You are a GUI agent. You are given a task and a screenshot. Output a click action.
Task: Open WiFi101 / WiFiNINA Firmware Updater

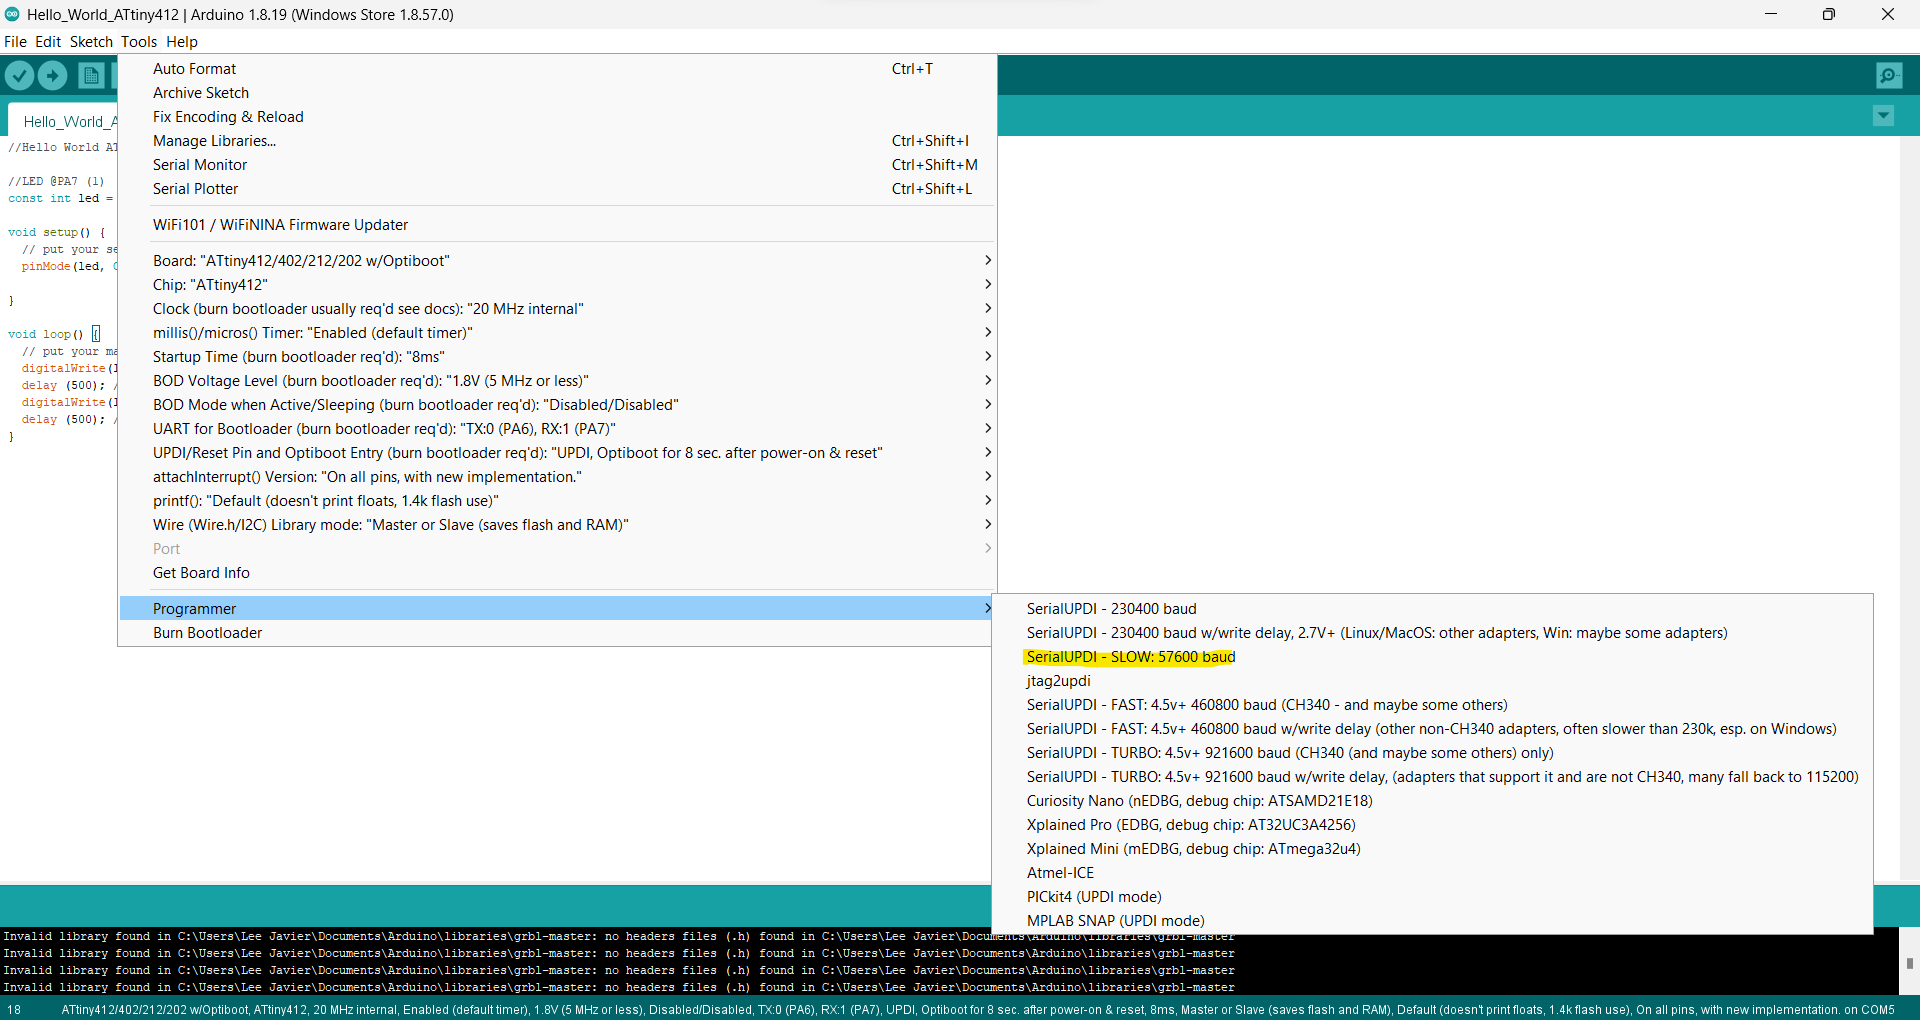[557, 225]
